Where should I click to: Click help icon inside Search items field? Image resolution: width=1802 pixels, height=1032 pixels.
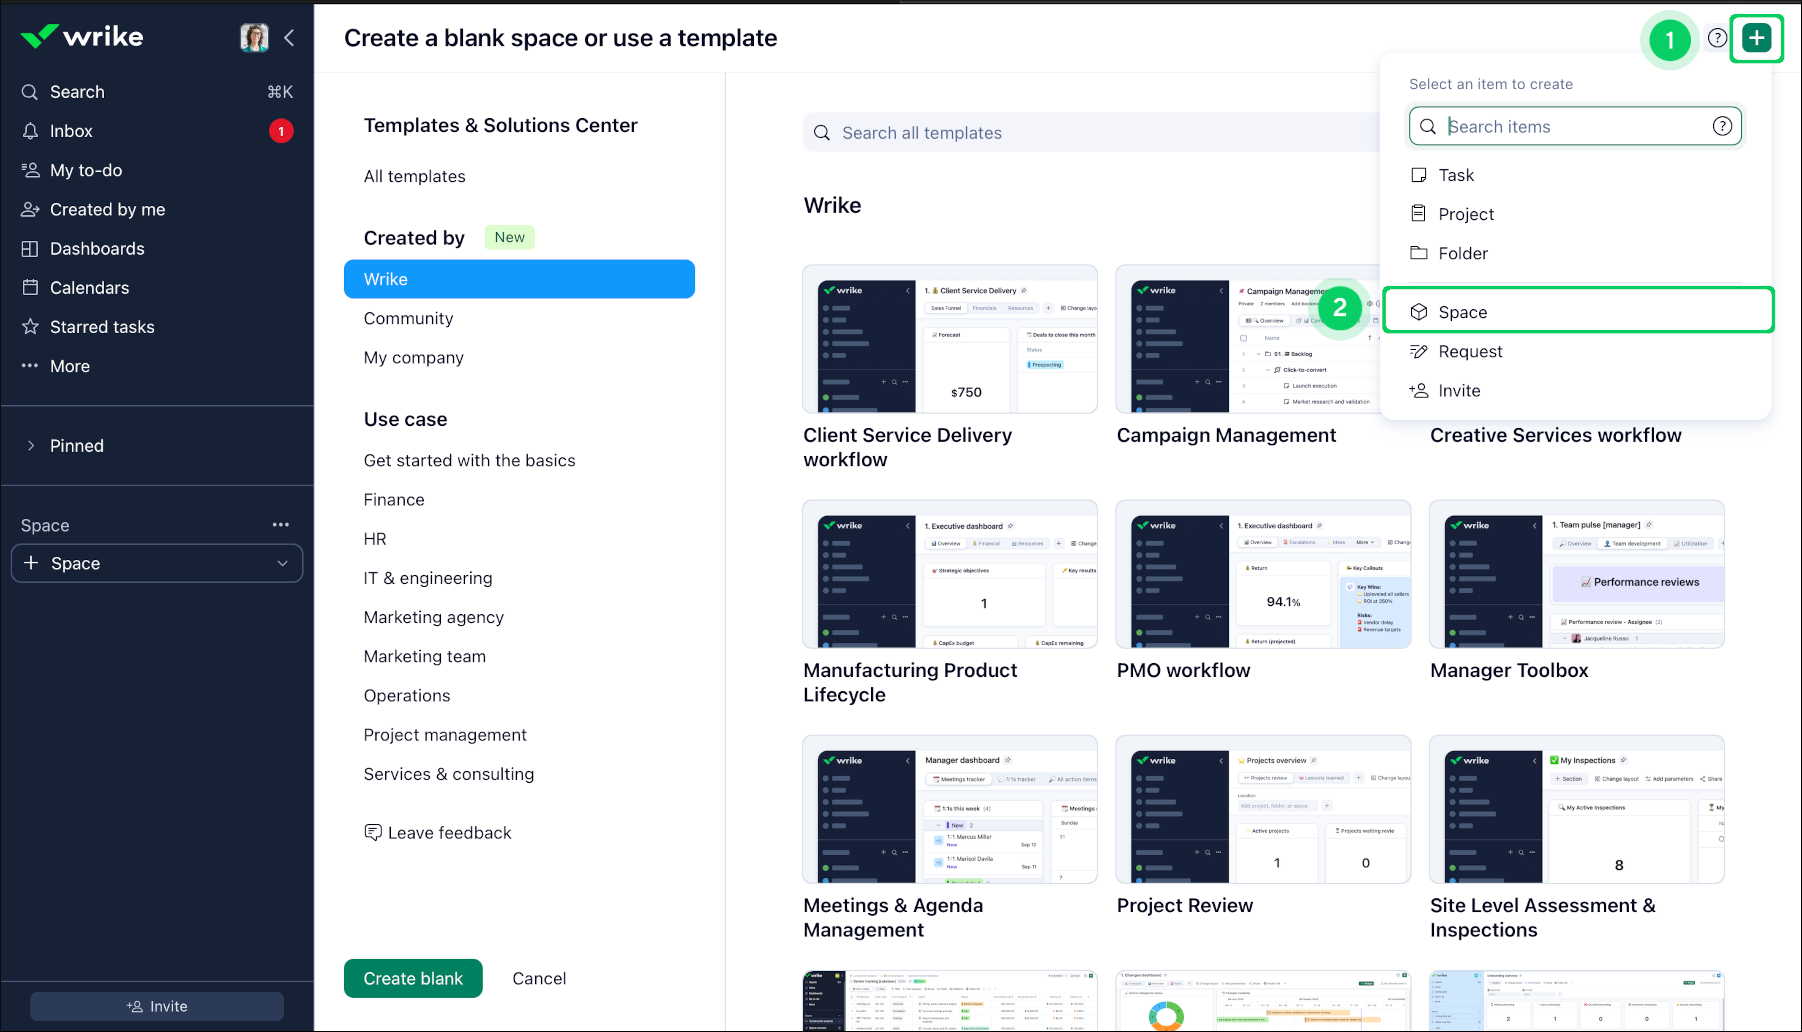click(x=1722, y=126)
